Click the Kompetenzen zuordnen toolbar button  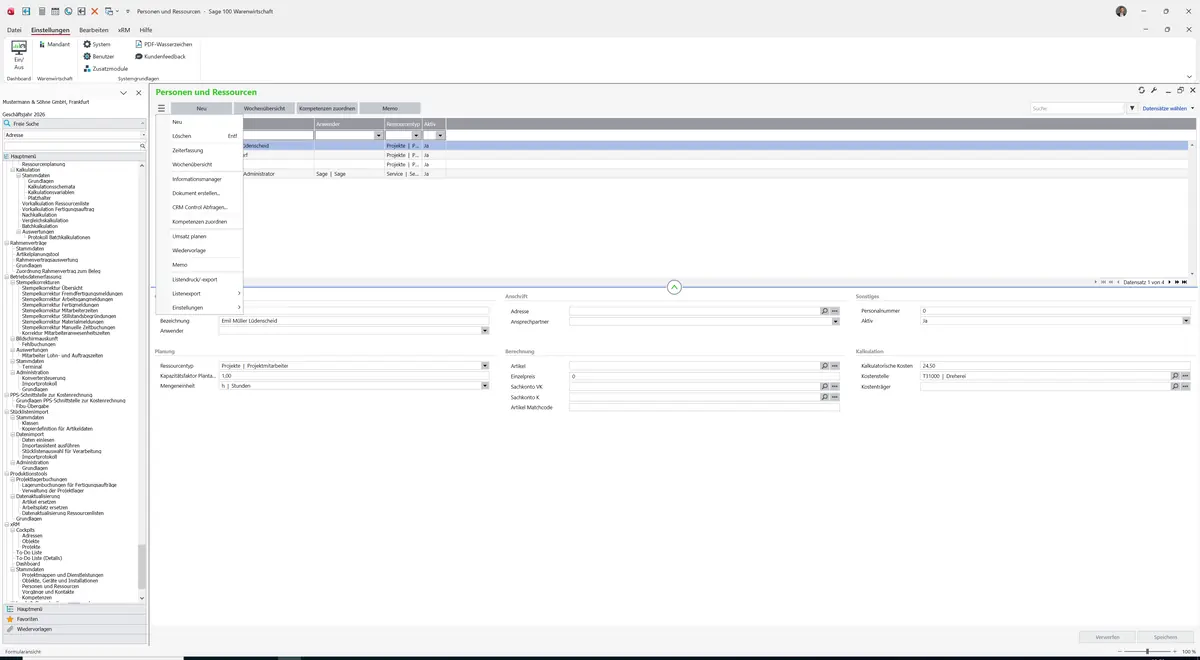coord(327,108)
